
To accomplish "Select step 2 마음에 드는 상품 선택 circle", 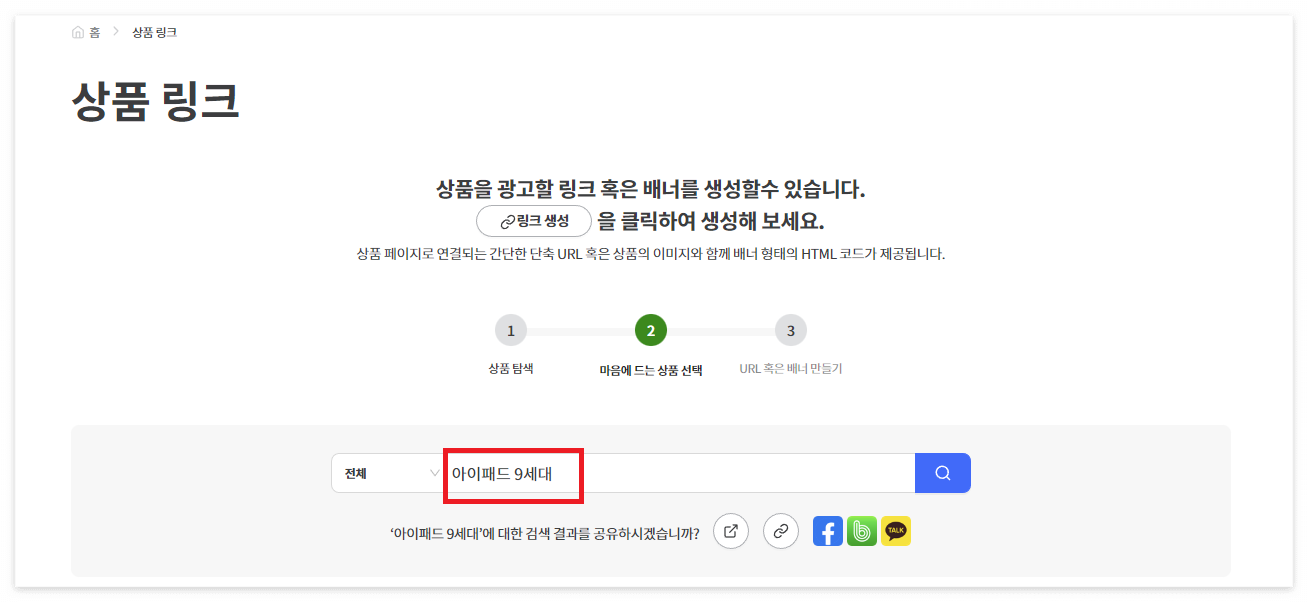I will pos(651,330).
